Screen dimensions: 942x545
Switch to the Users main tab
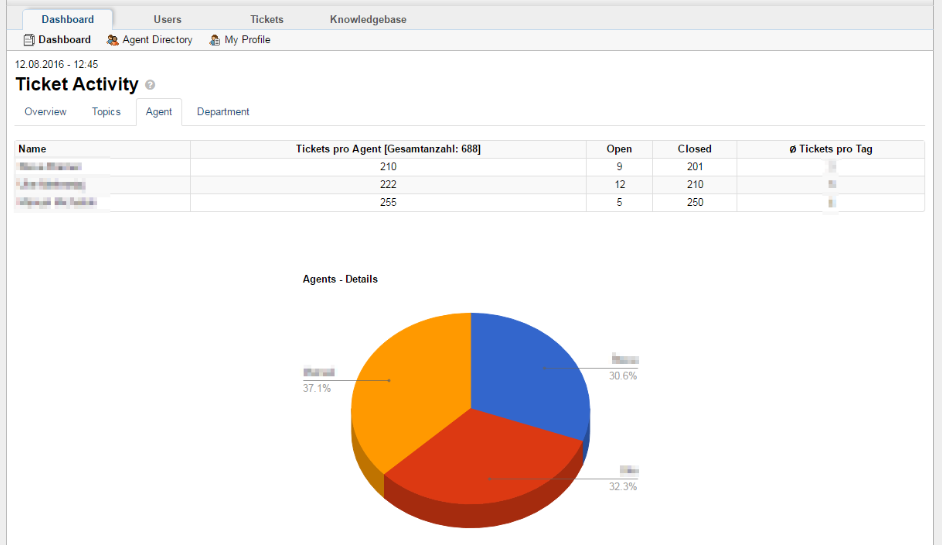tap(167, 19)
